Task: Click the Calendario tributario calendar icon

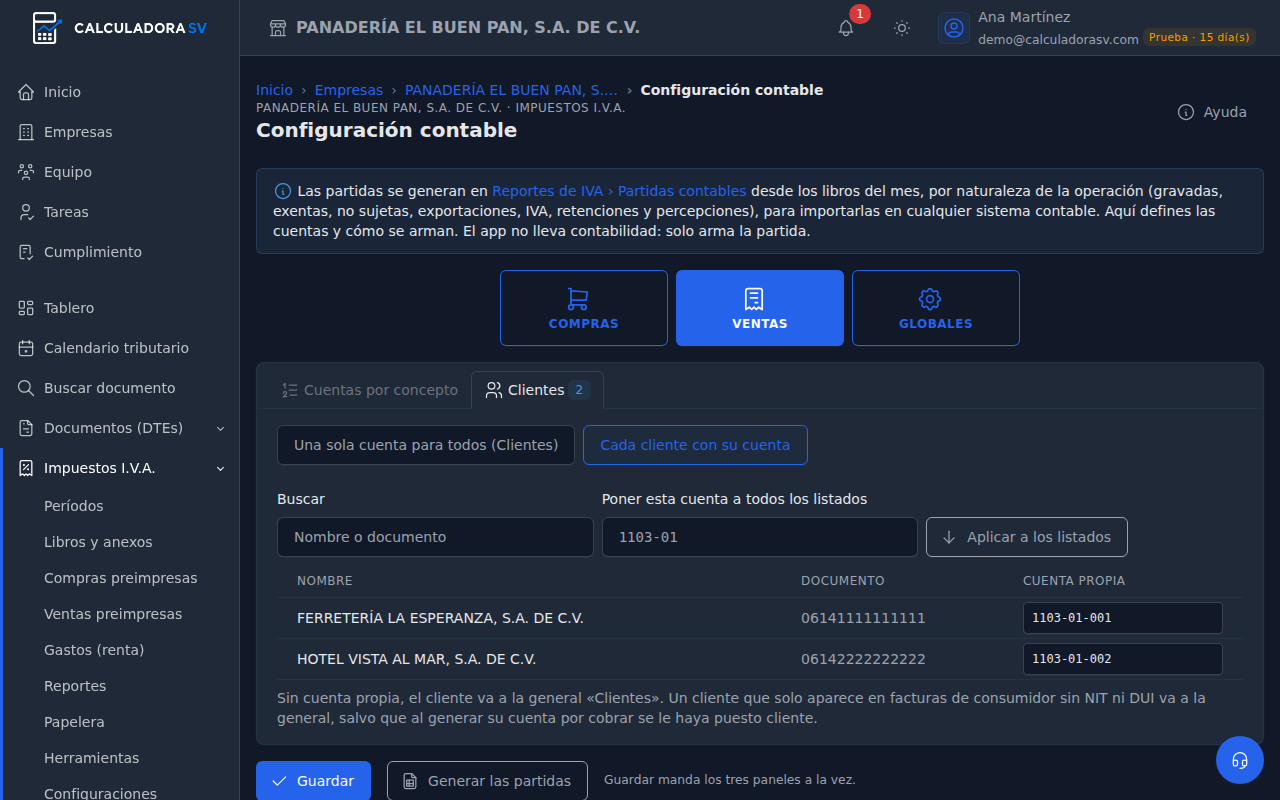Action: 26,348
